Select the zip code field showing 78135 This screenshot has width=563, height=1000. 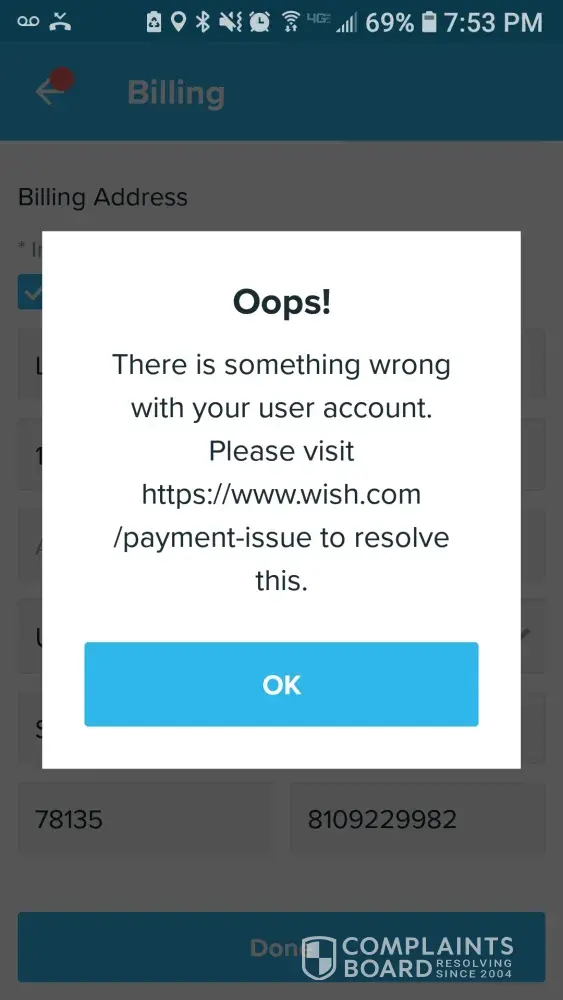(145, 819)
